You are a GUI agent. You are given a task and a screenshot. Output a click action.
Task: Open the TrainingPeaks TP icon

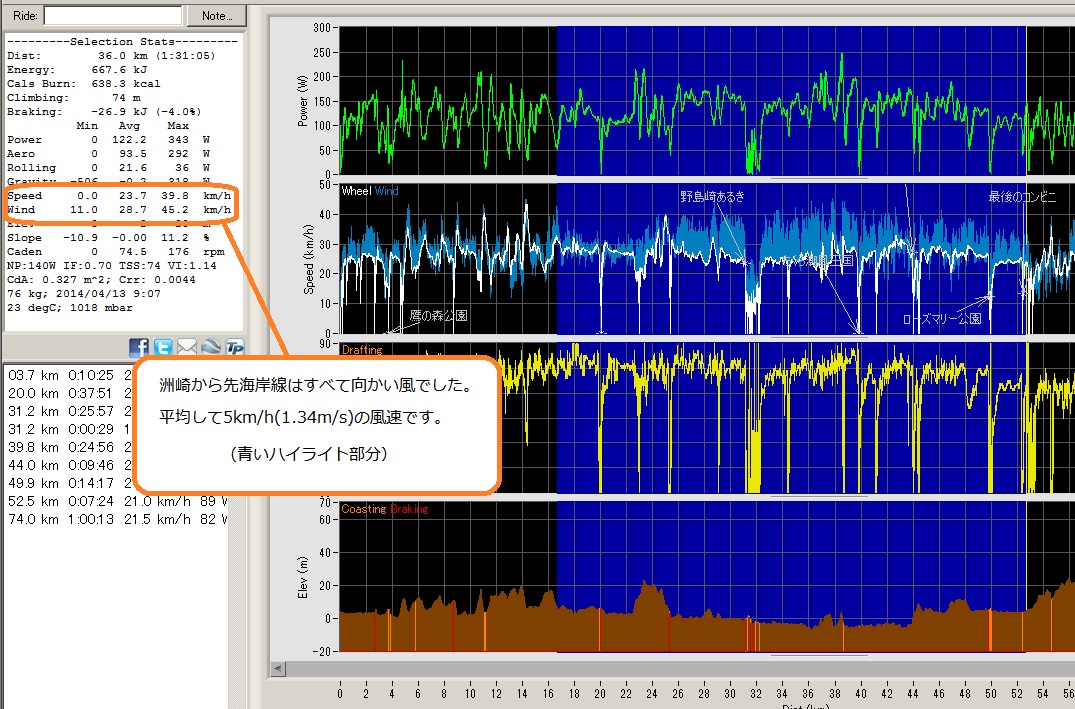point(234,347)
